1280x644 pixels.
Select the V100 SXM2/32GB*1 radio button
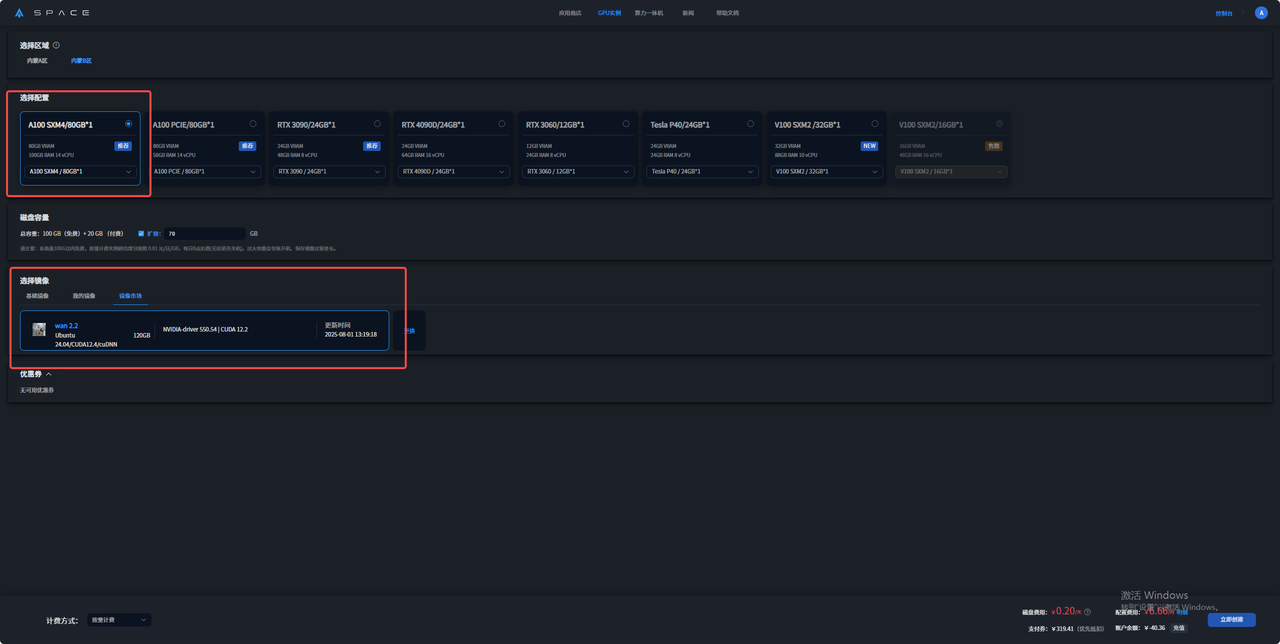tap(875, 124)
